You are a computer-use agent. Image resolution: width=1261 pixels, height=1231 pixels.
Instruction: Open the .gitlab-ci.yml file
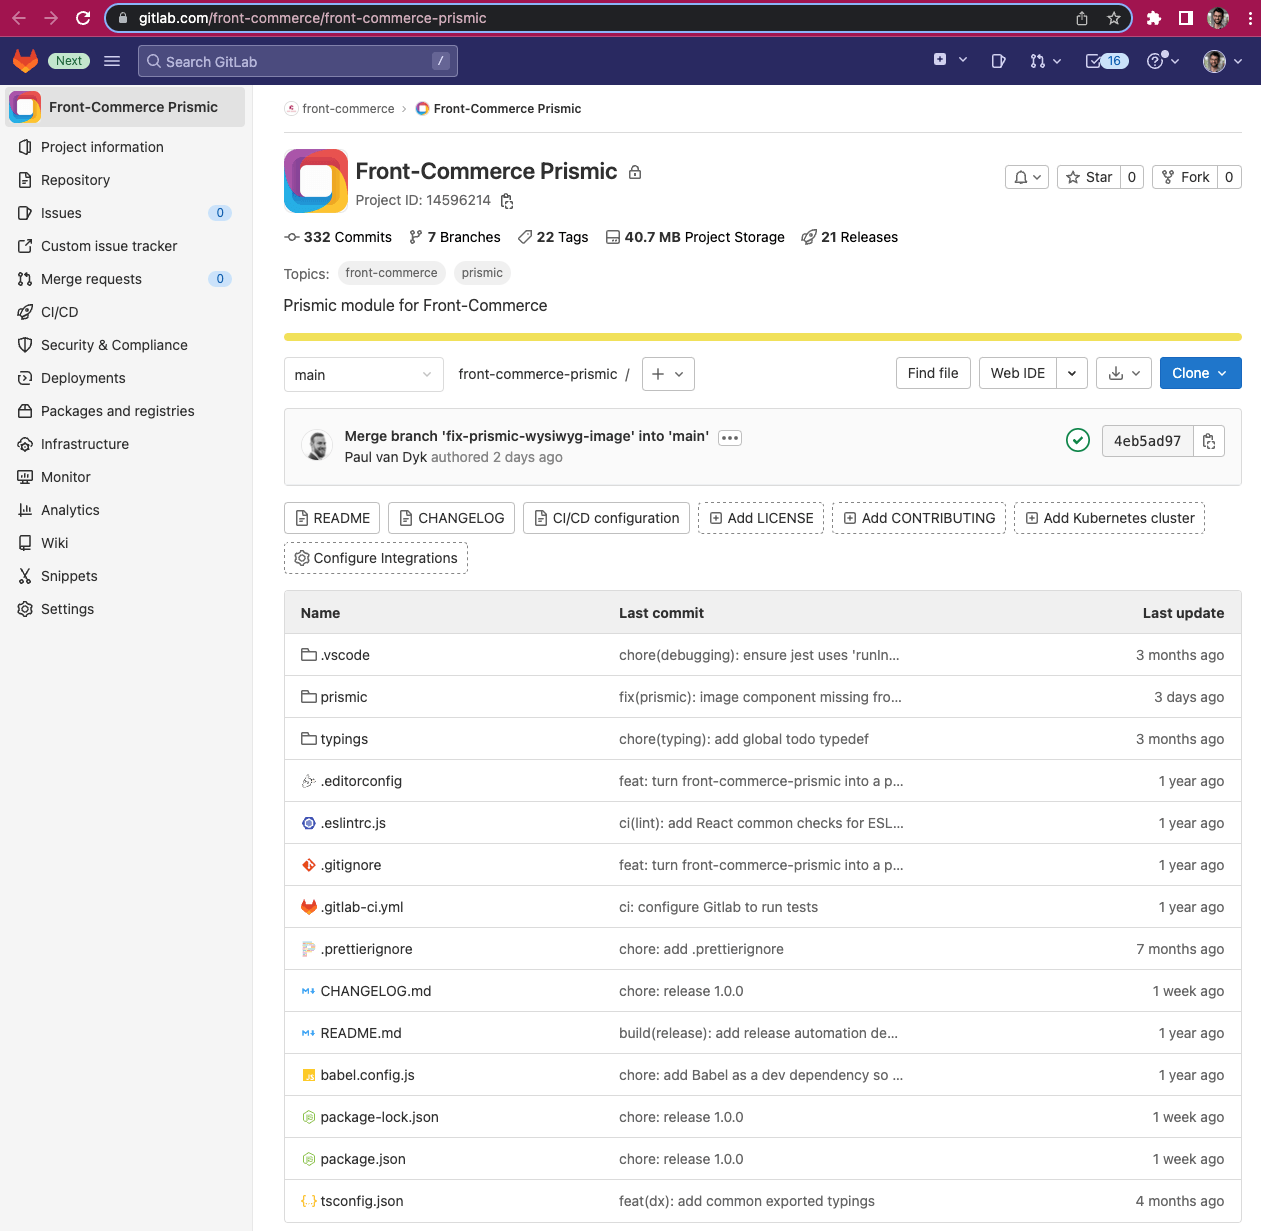click(362, 907)
